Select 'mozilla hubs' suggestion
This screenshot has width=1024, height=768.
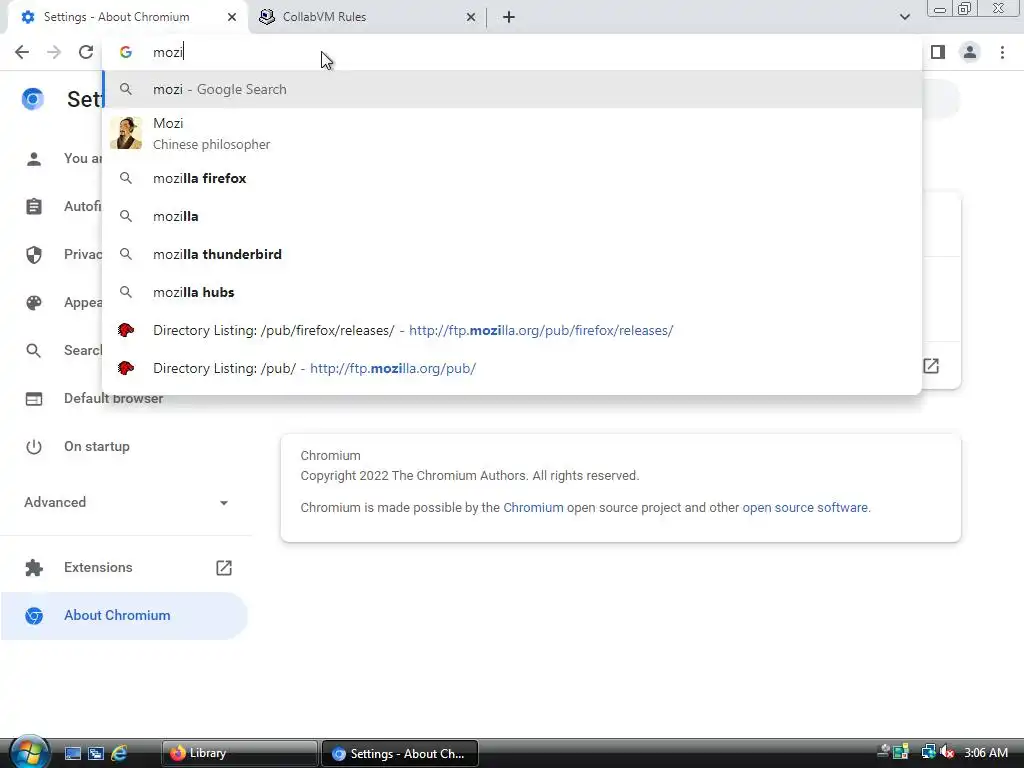click(x=512, y=292)
